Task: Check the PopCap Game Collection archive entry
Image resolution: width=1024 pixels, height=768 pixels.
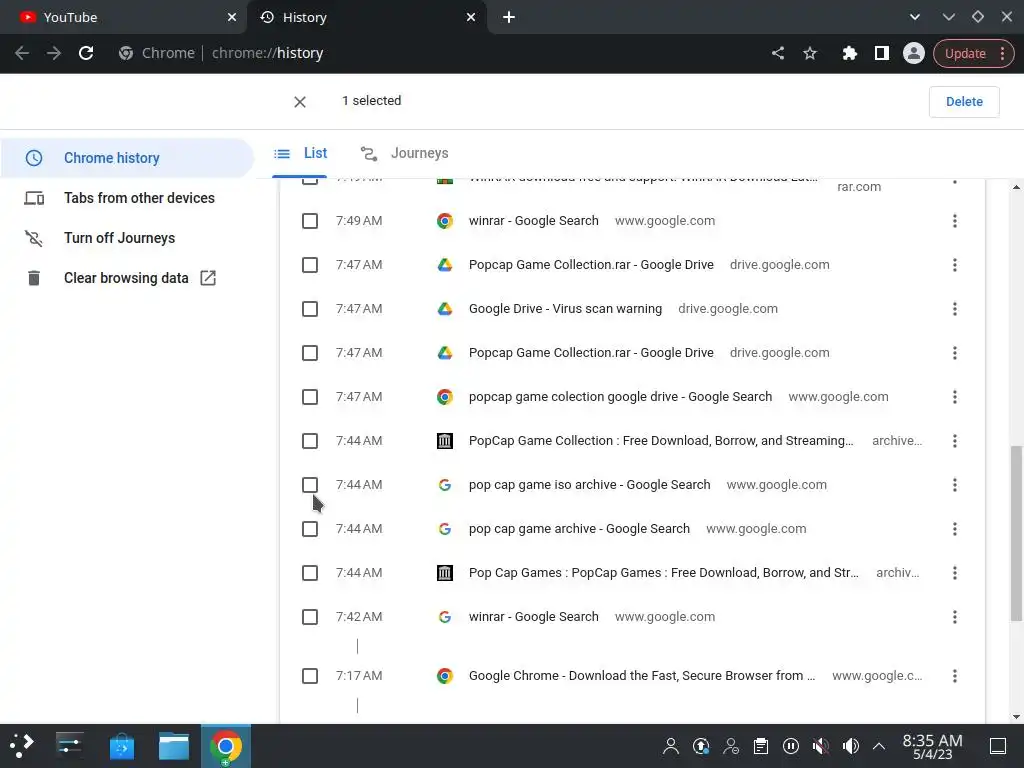Action: (310, 441)
